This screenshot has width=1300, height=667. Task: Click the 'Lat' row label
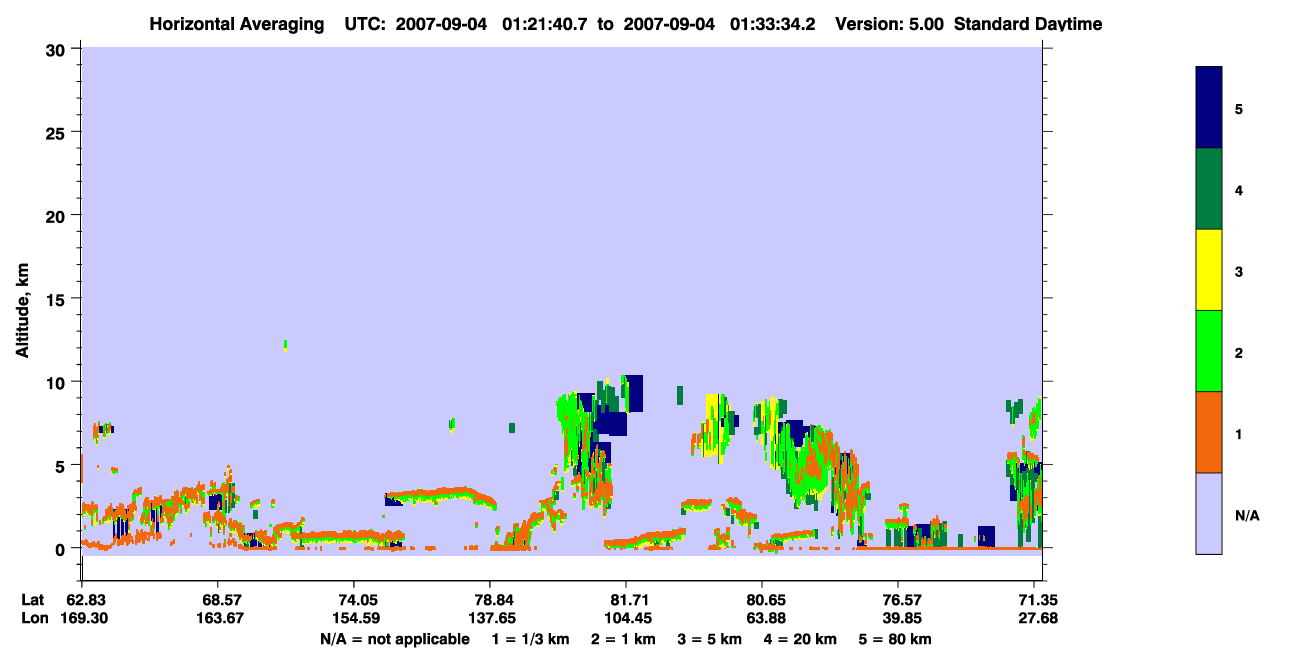tap(32, 600)
